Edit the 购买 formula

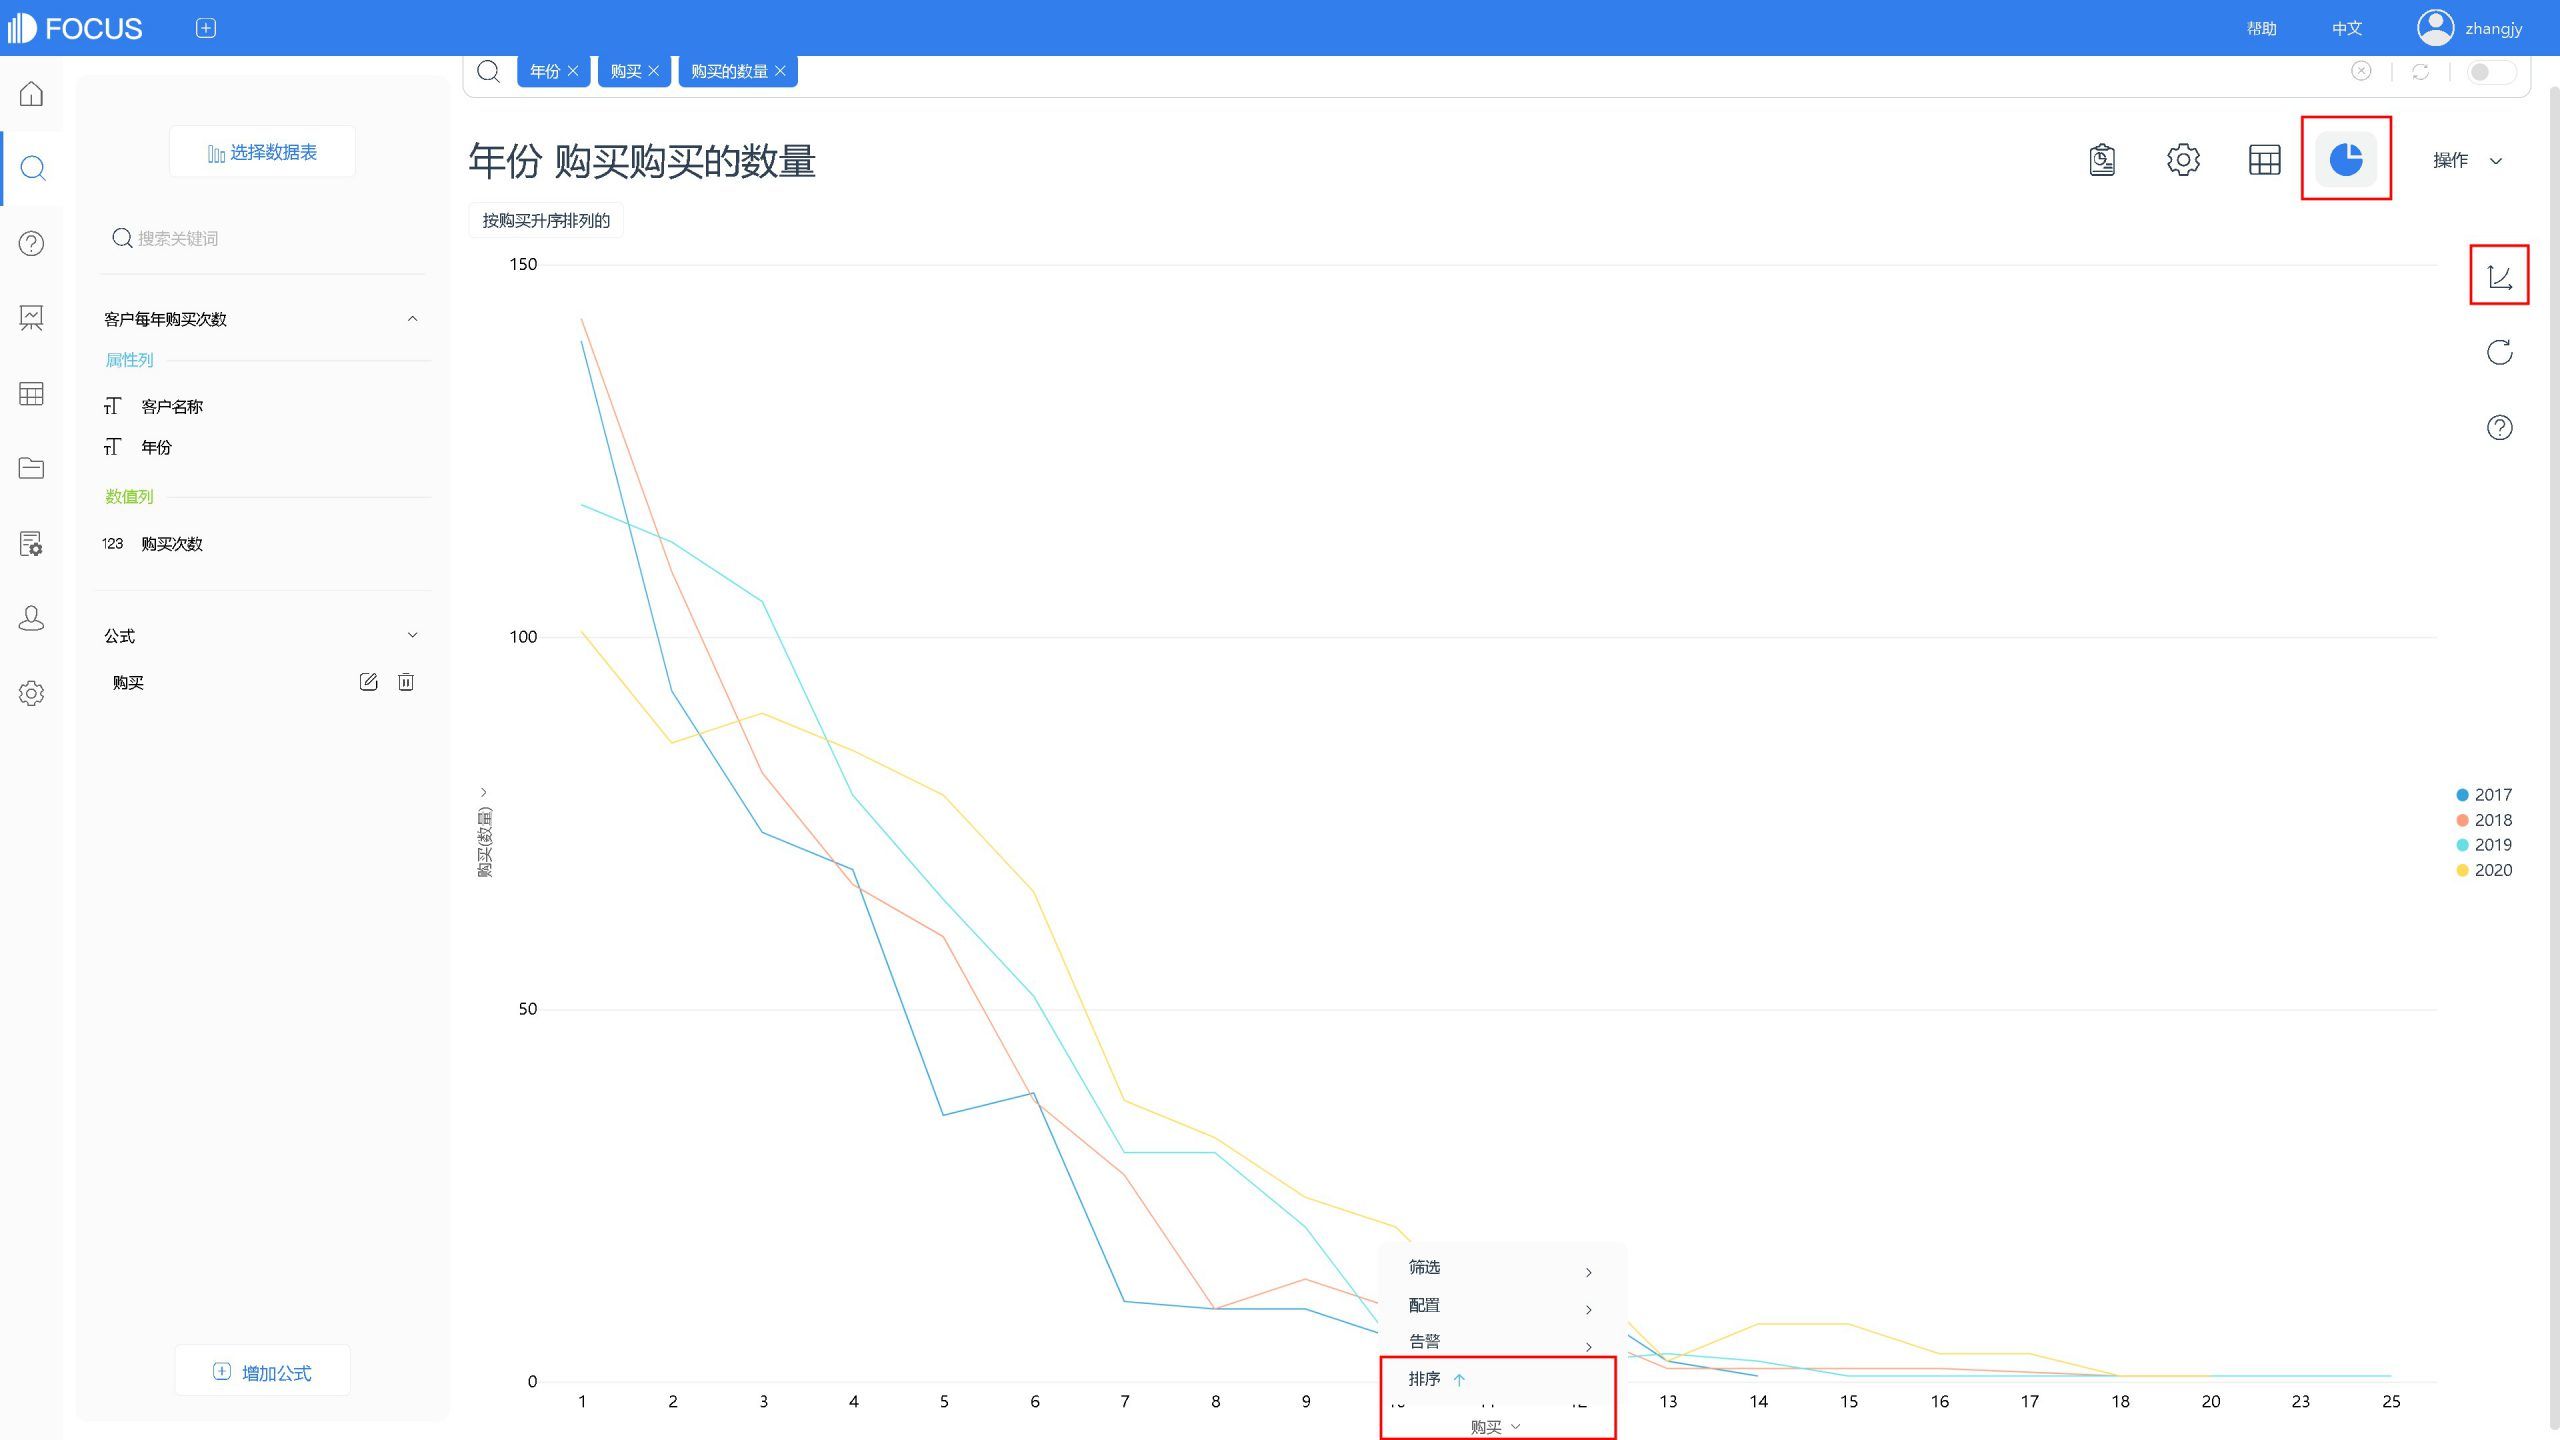(x=368, y=682)
